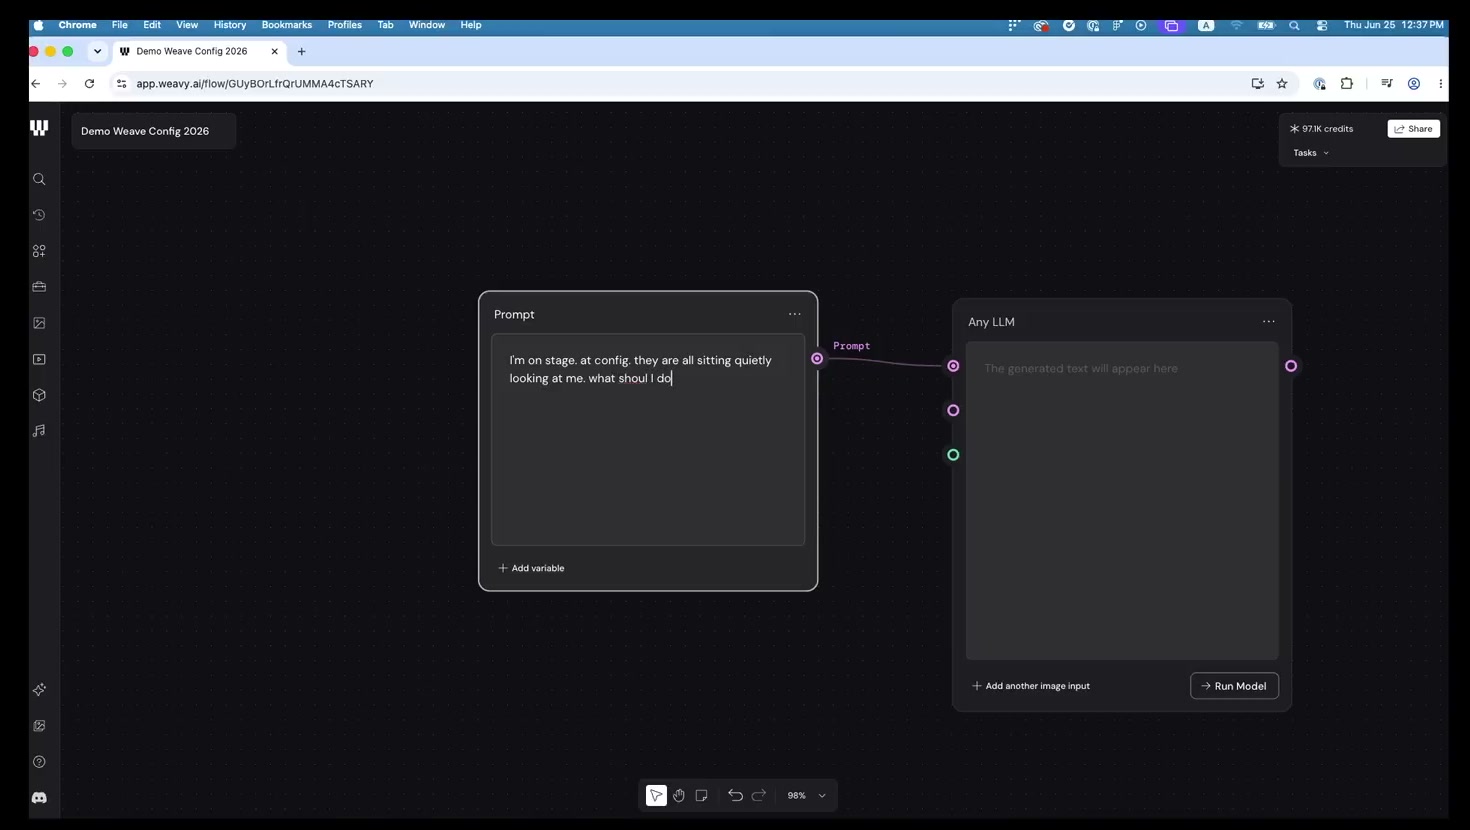Click the Any LLM generated text output area
The image size is (1470, 830).
pos(1122,501)
